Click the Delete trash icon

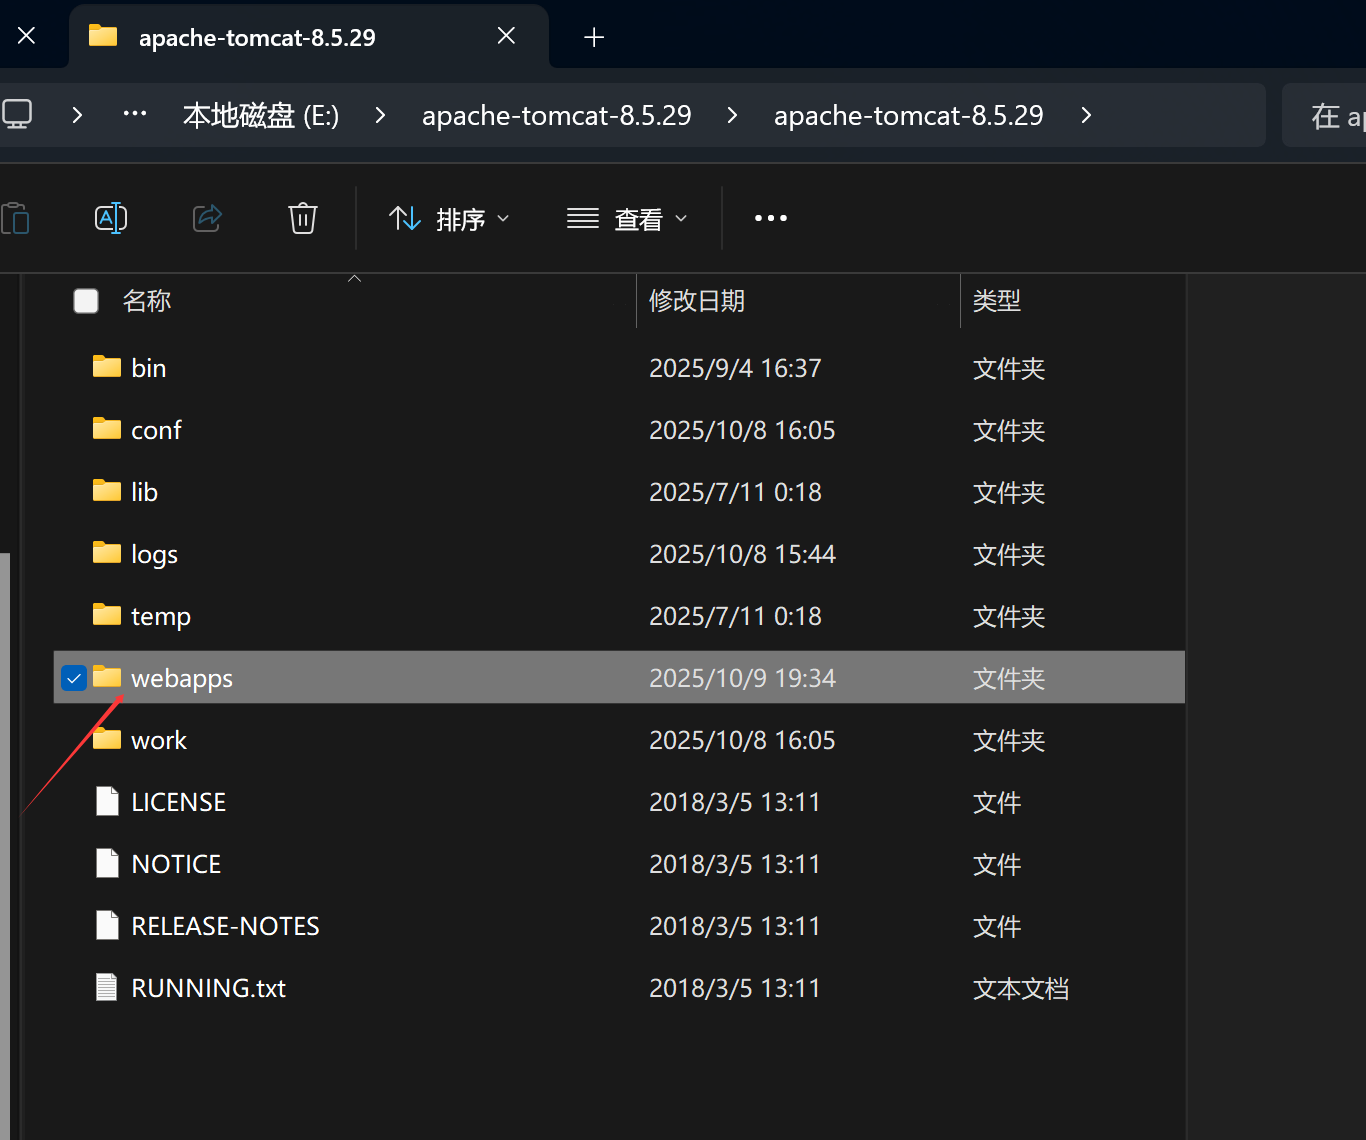(303, 218)
